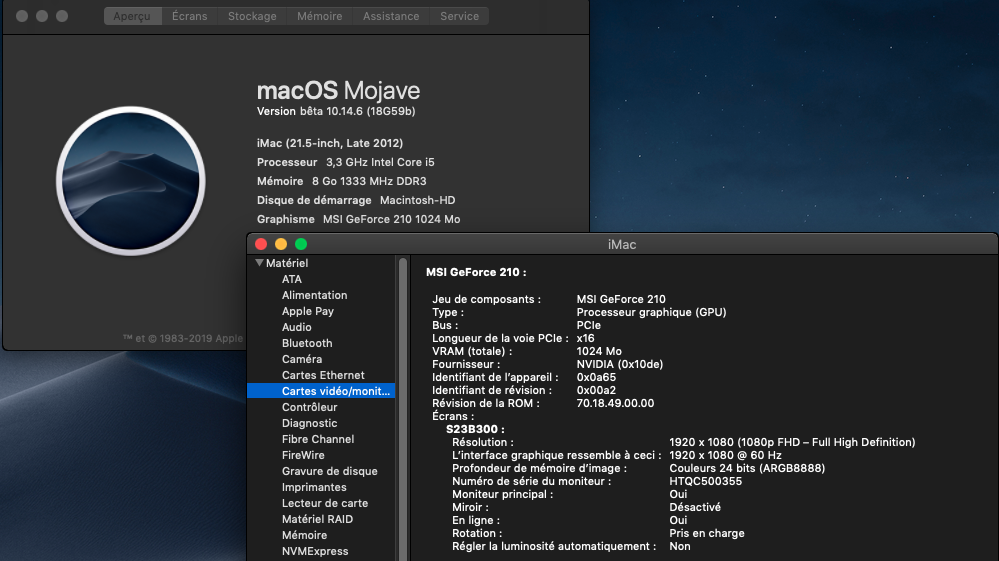Select Cartes vidéo/moniteurs in the sidebar
The image size is (999, 561).
coord(321,390)
